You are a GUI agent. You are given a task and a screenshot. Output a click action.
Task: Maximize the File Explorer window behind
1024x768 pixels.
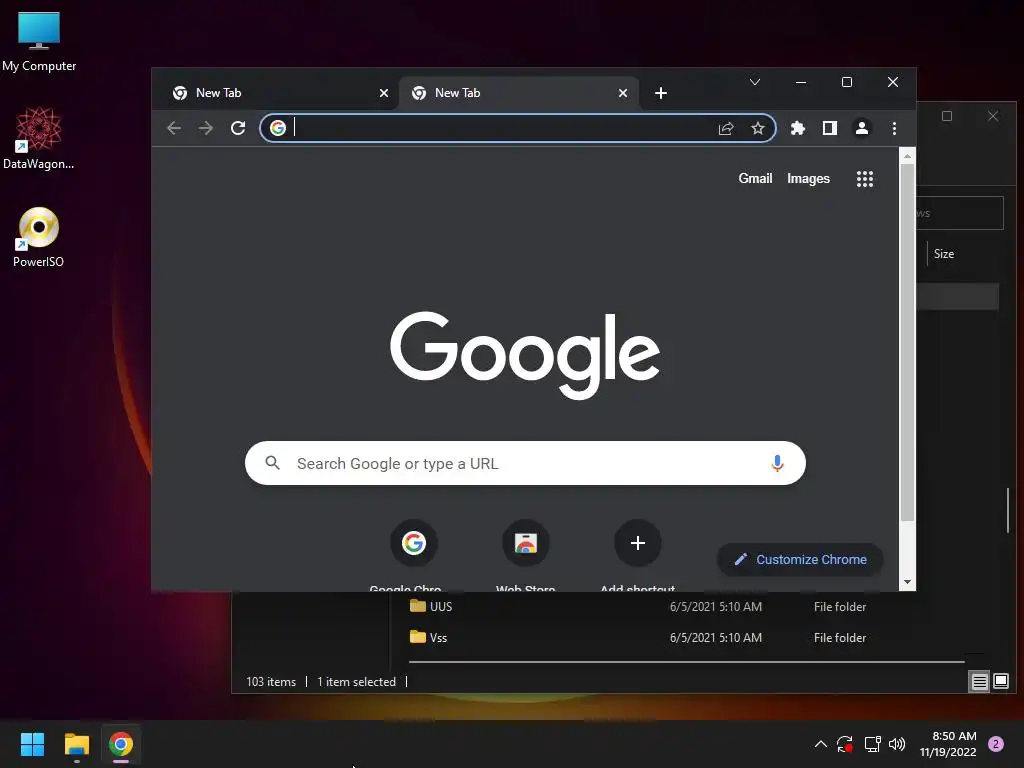coord(947,116)
